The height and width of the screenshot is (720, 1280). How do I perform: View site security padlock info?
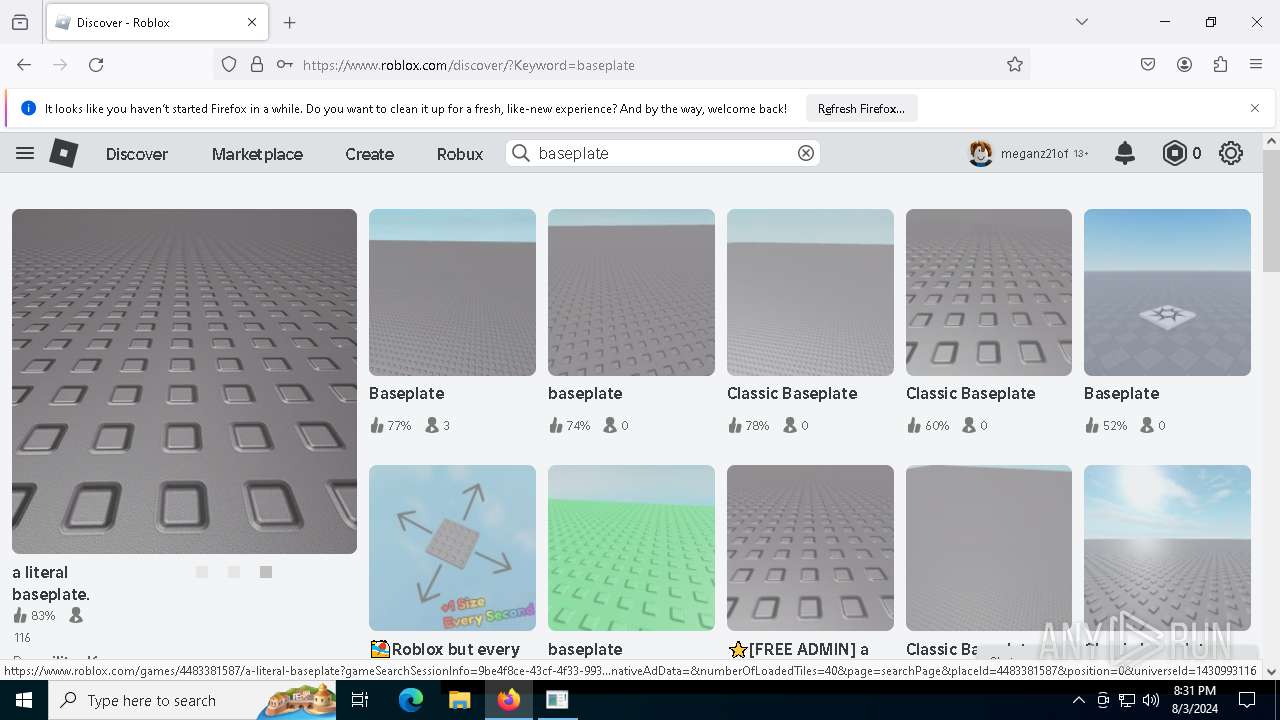point(257,65)
